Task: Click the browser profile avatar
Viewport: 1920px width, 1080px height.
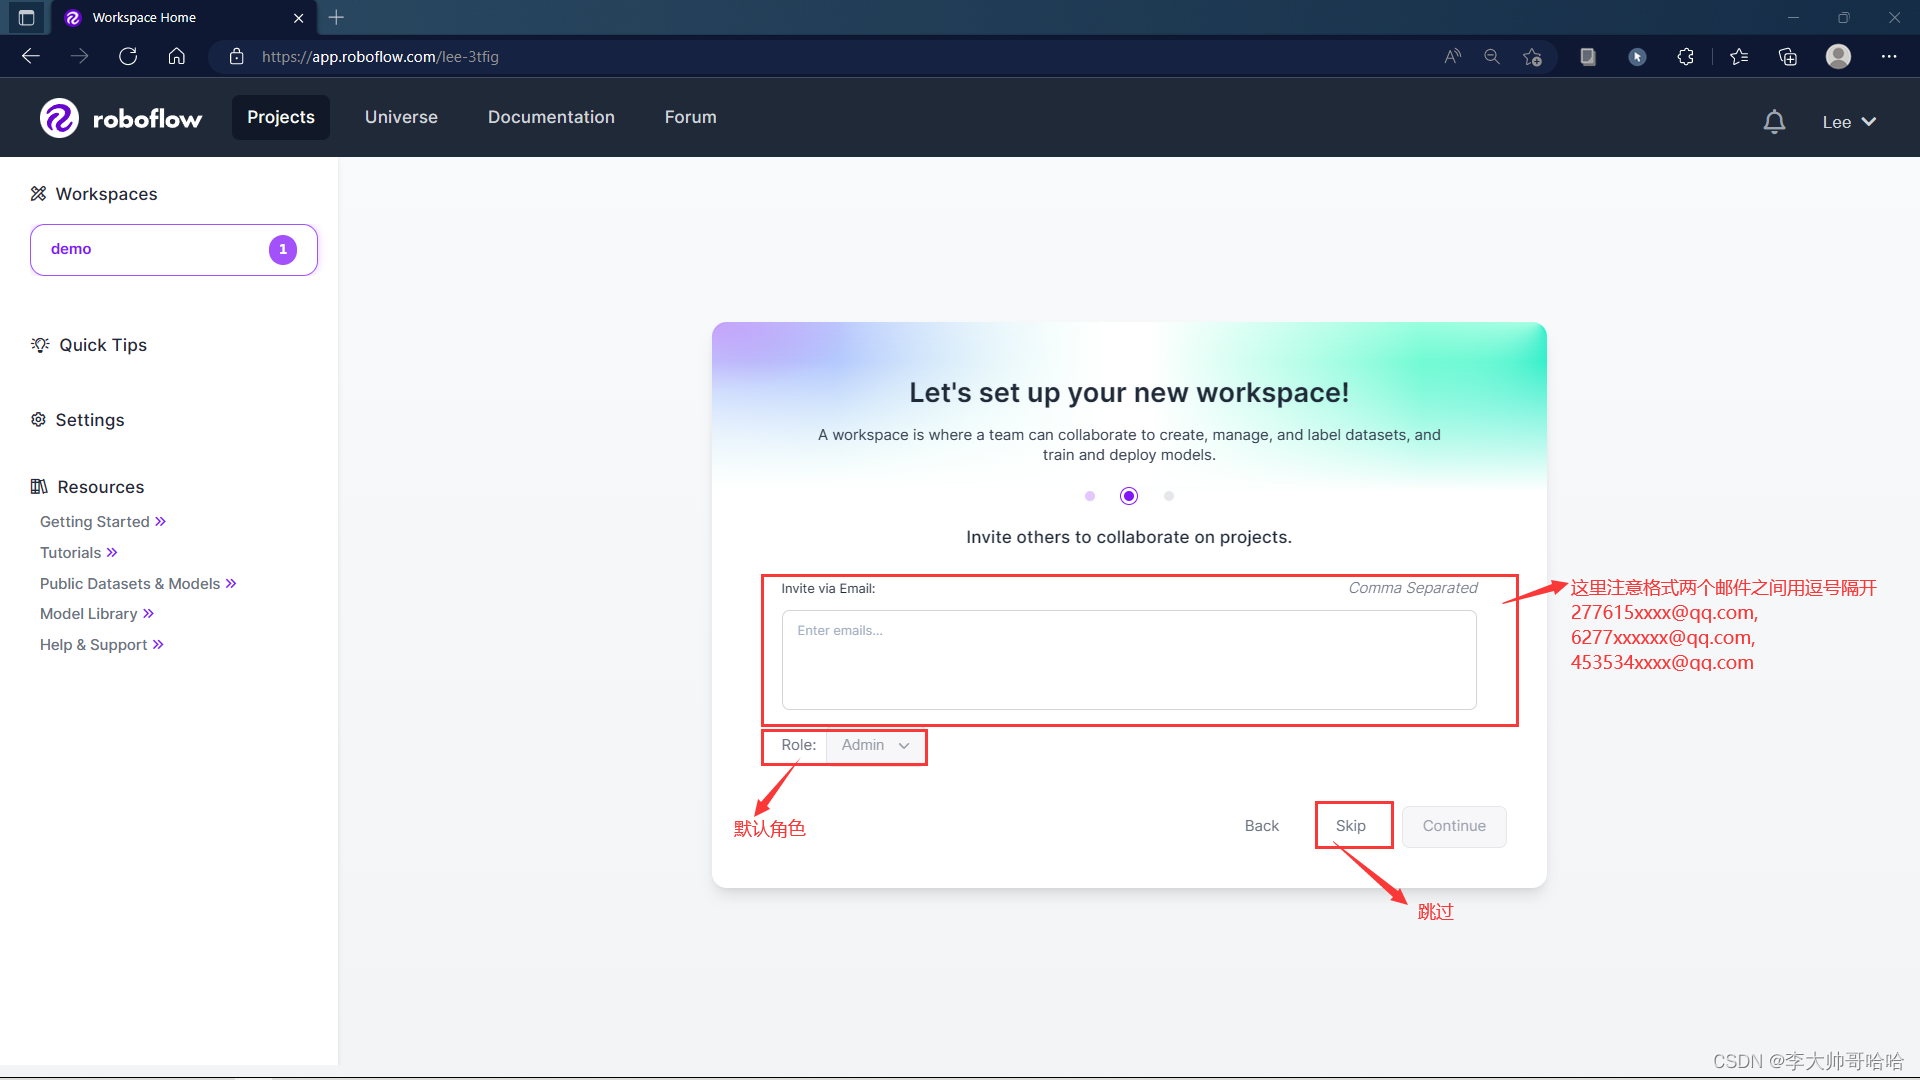Action: click(x=1838, y=57)
